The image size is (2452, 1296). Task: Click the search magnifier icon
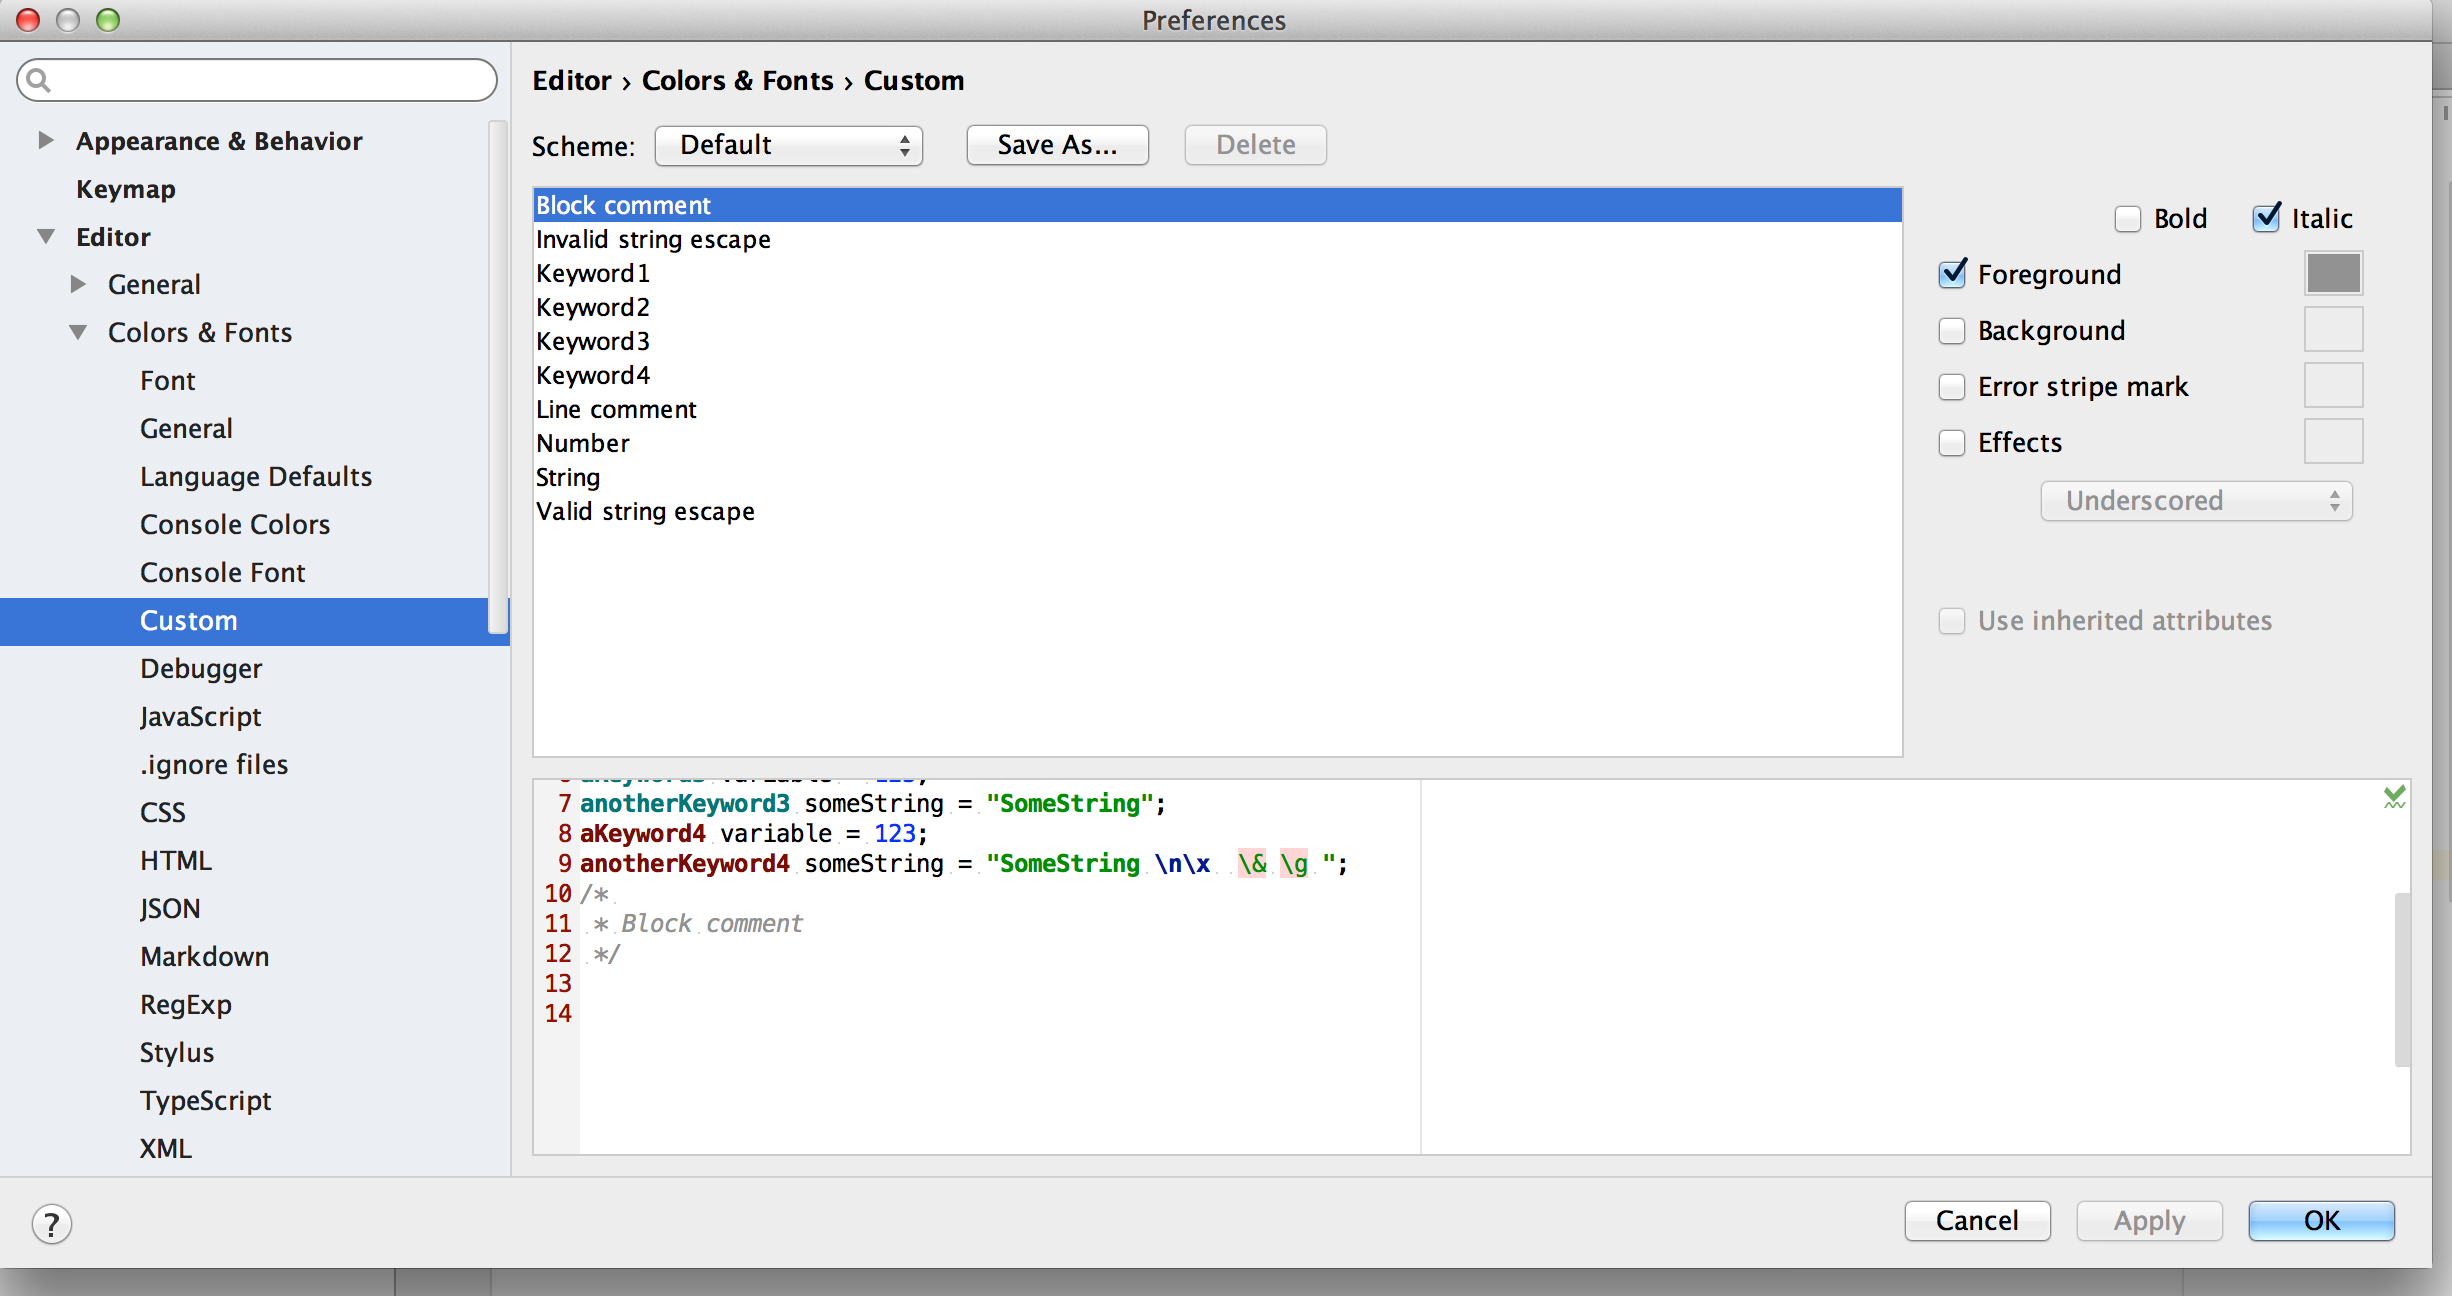(x=39, y=80)
